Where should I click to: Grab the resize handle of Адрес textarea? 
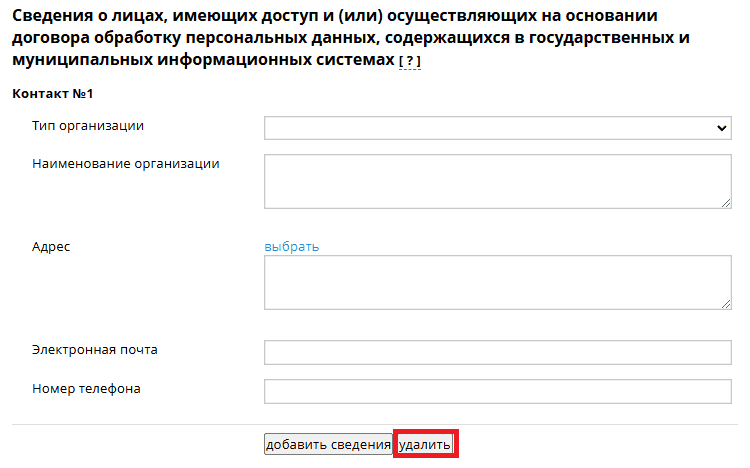click(x=726, y=303)
